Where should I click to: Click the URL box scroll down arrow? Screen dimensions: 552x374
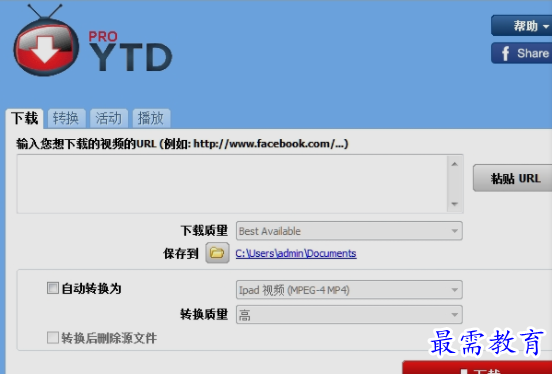click(x=455, y=204)
